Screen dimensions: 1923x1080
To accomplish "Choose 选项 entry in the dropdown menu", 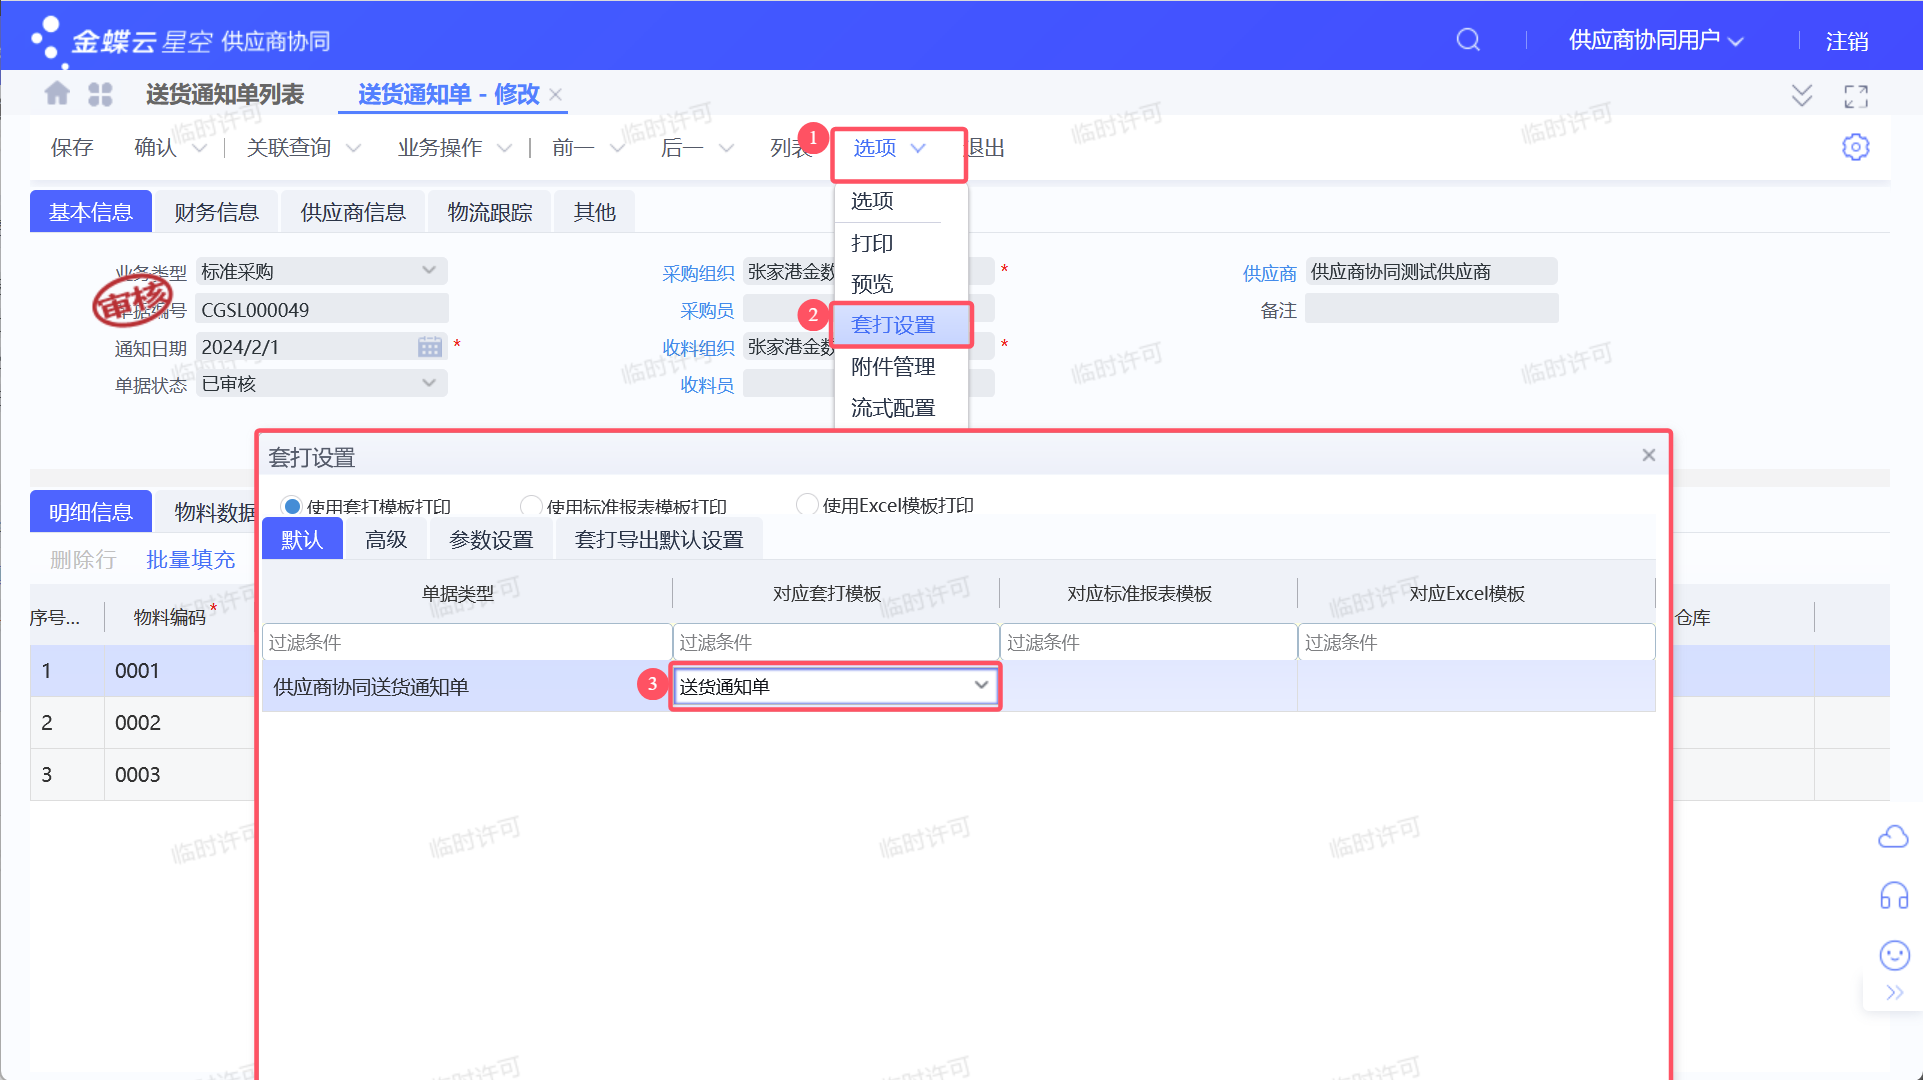I will pyautogui.click(x=872, y=201).
